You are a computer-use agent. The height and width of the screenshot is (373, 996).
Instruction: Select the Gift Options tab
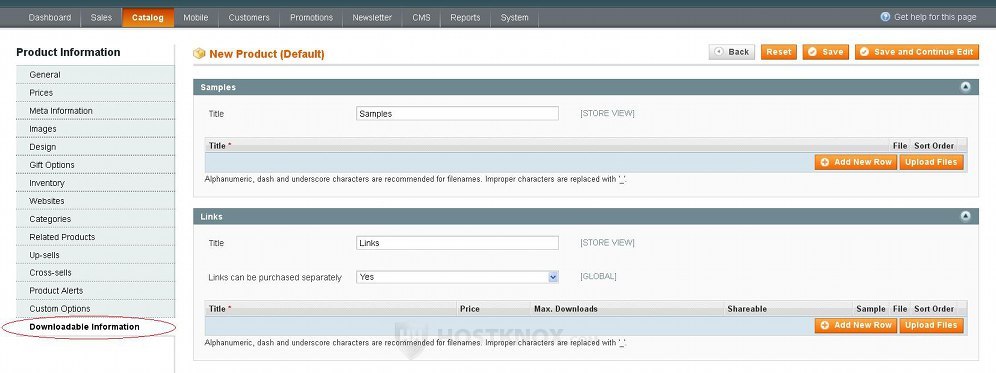95,165
